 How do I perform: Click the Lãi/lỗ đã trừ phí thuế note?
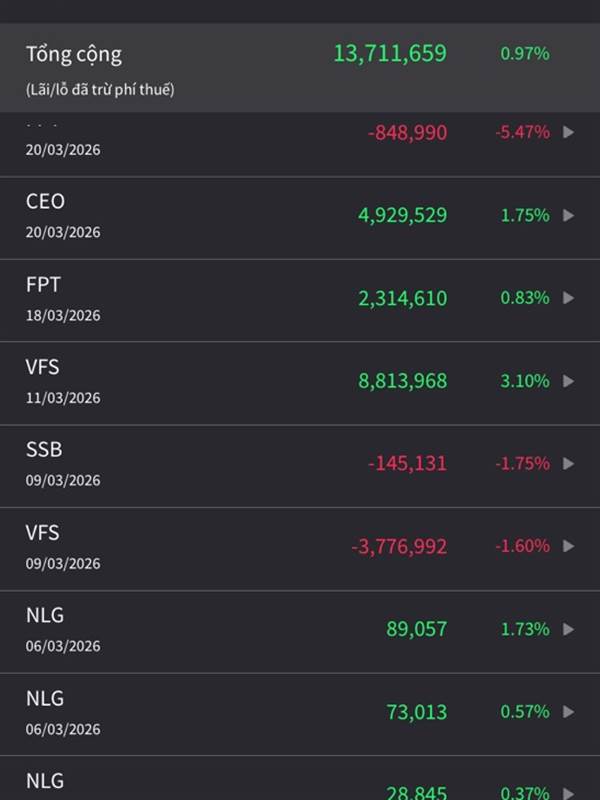click(x=100, y=90)
